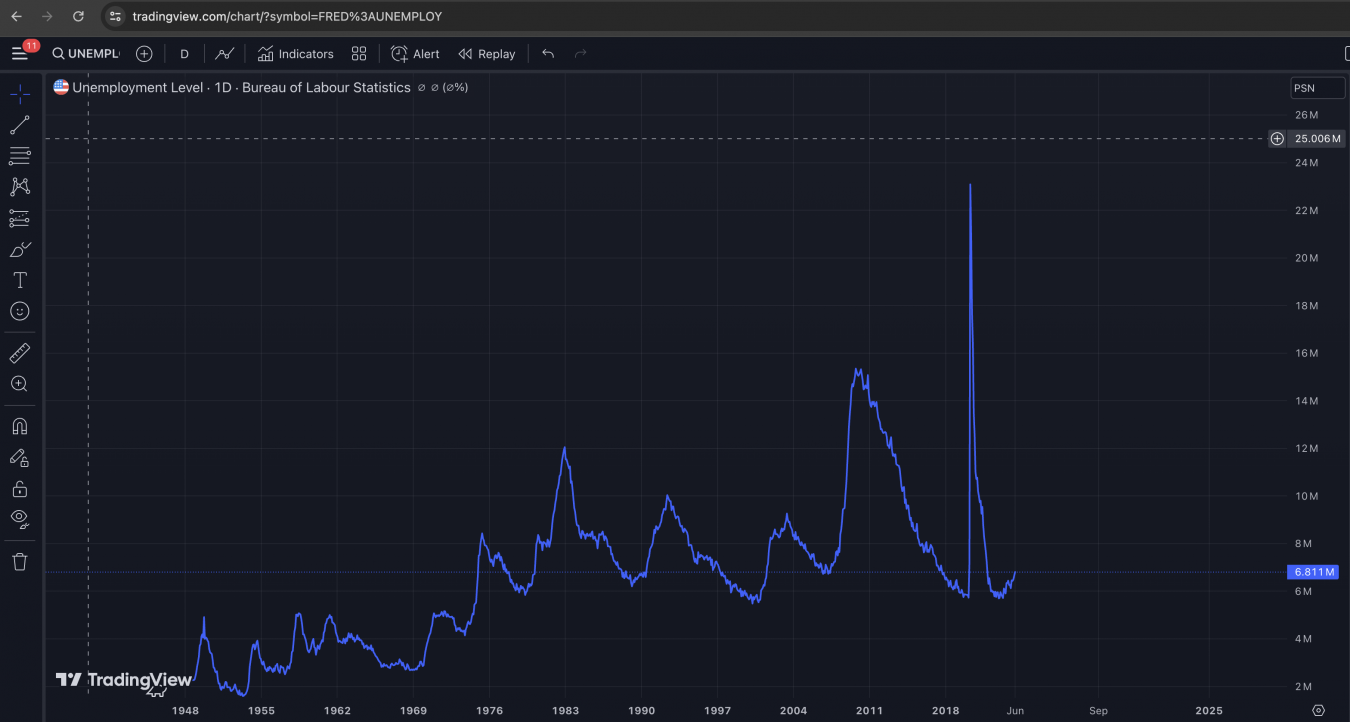This screenshot has height=722, width=1350.
Task: Click the add symbol plus icon beside the symbol search
Action: (144, 54)
